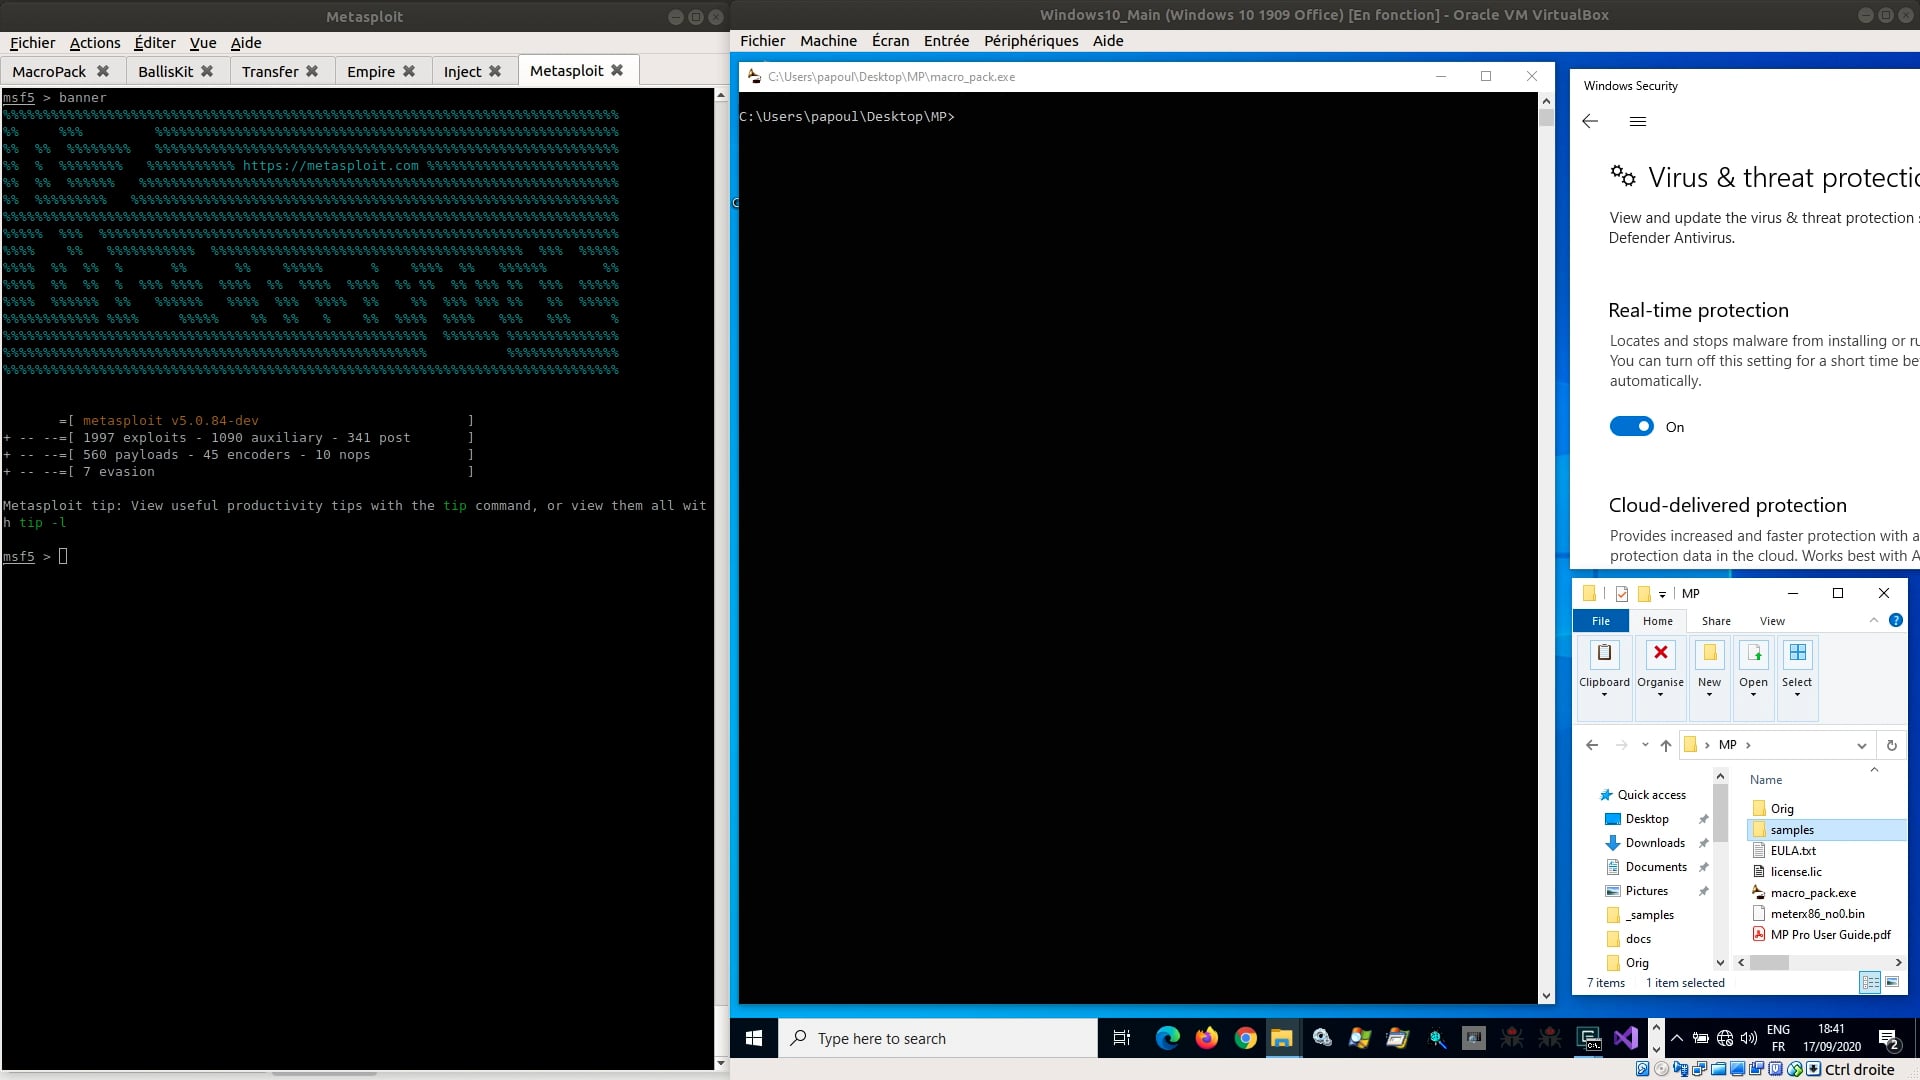Switch to the Empire tab in Metasploit
The width and height of the screenshot is (1920, 1080).
[371, 71]
